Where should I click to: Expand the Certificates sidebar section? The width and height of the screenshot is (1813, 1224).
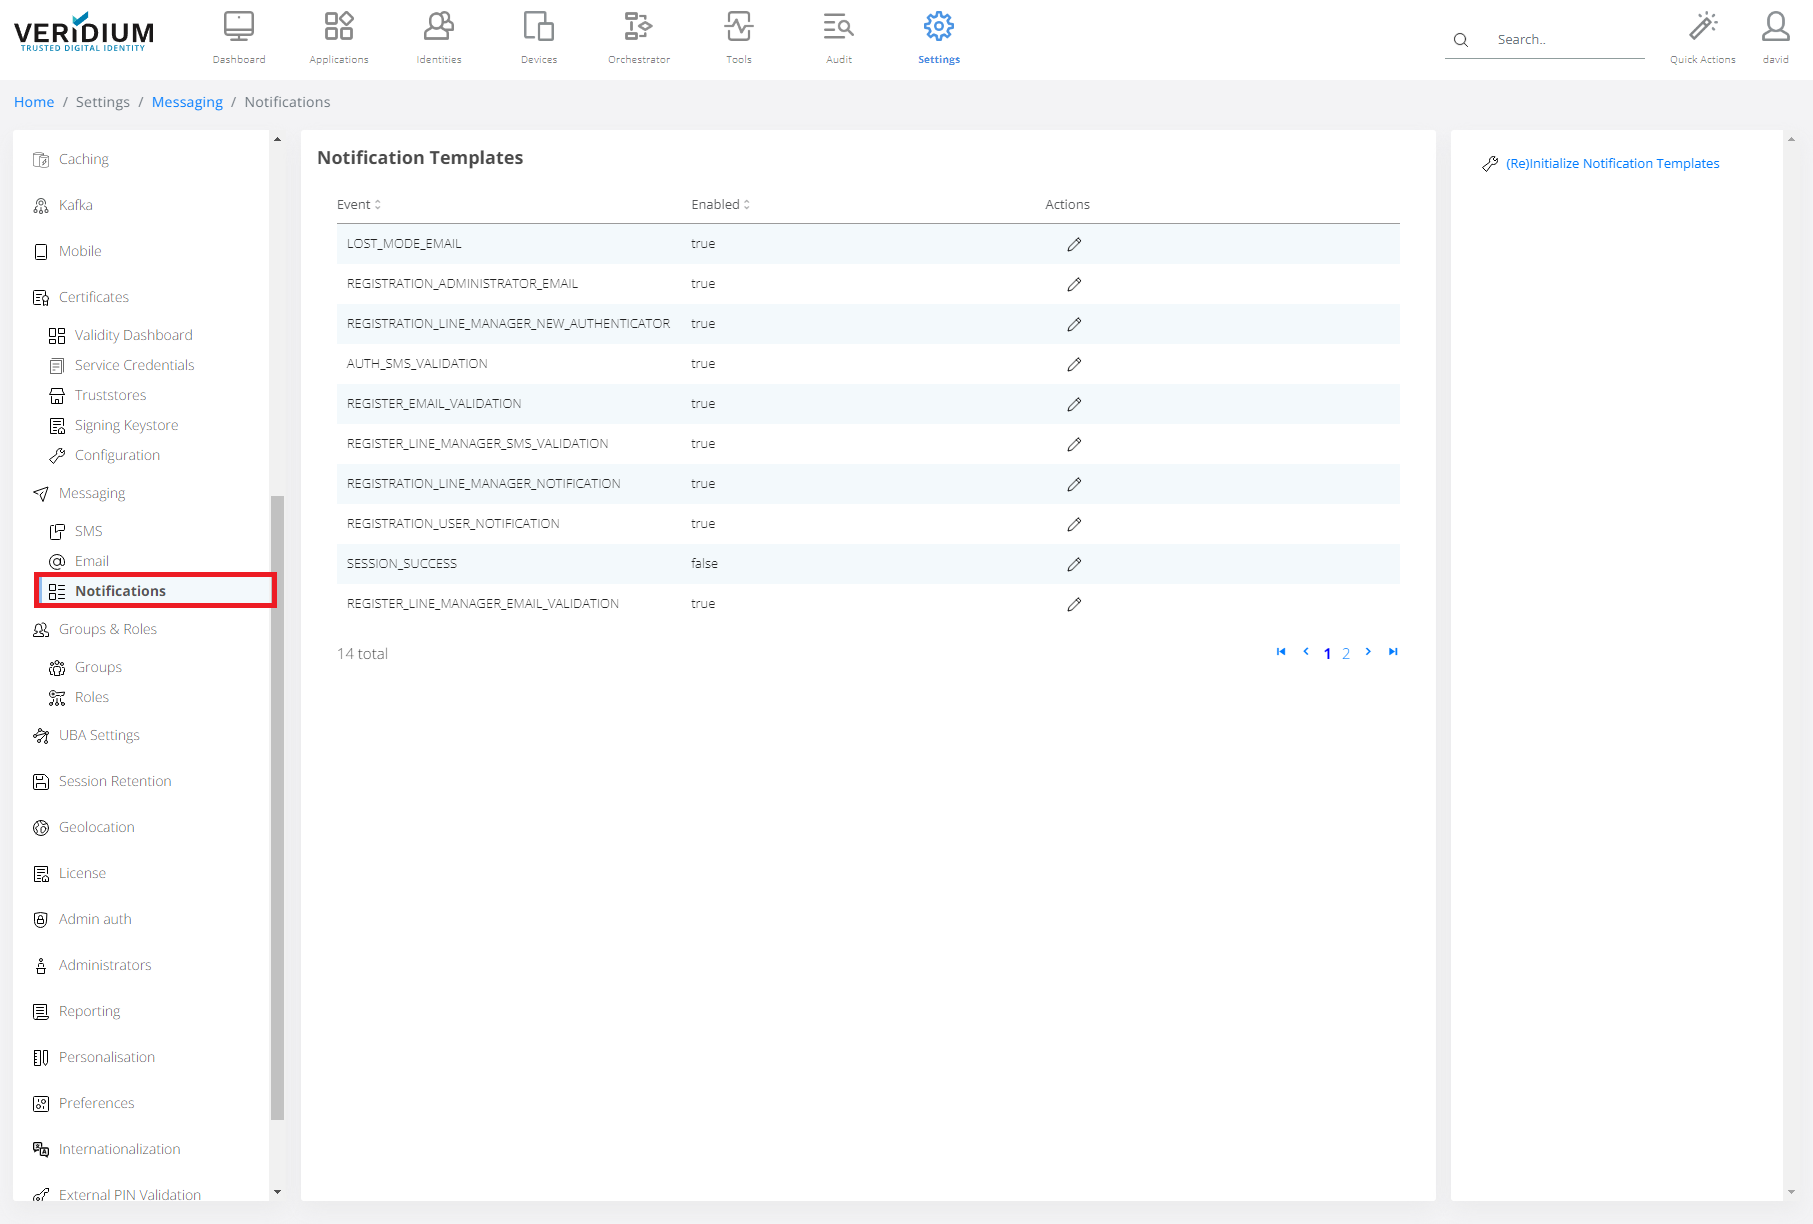point(93,297)
